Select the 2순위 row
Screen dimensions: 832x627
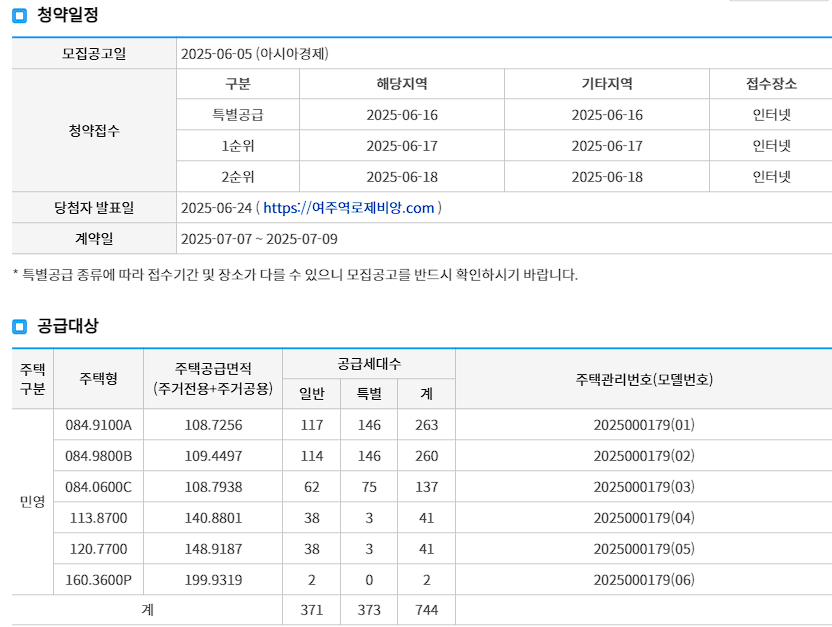coord(237,176)
